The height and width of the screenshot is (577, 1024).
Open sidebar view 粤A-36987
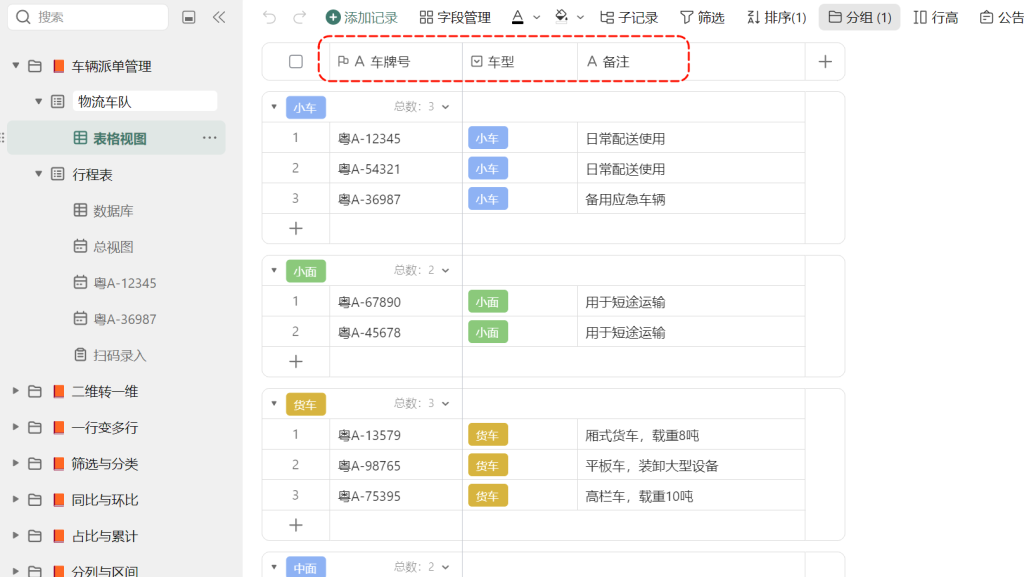(x=124, y=319)
